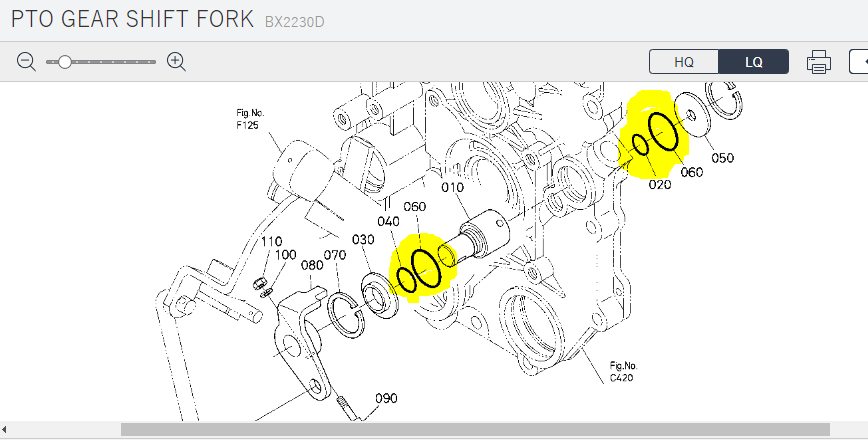Select part number 050 snap ring label

722,158
